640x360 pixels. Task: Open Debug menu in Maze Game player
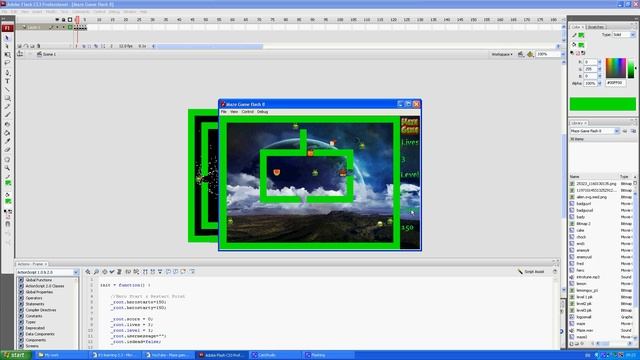[x=262, y=112]
